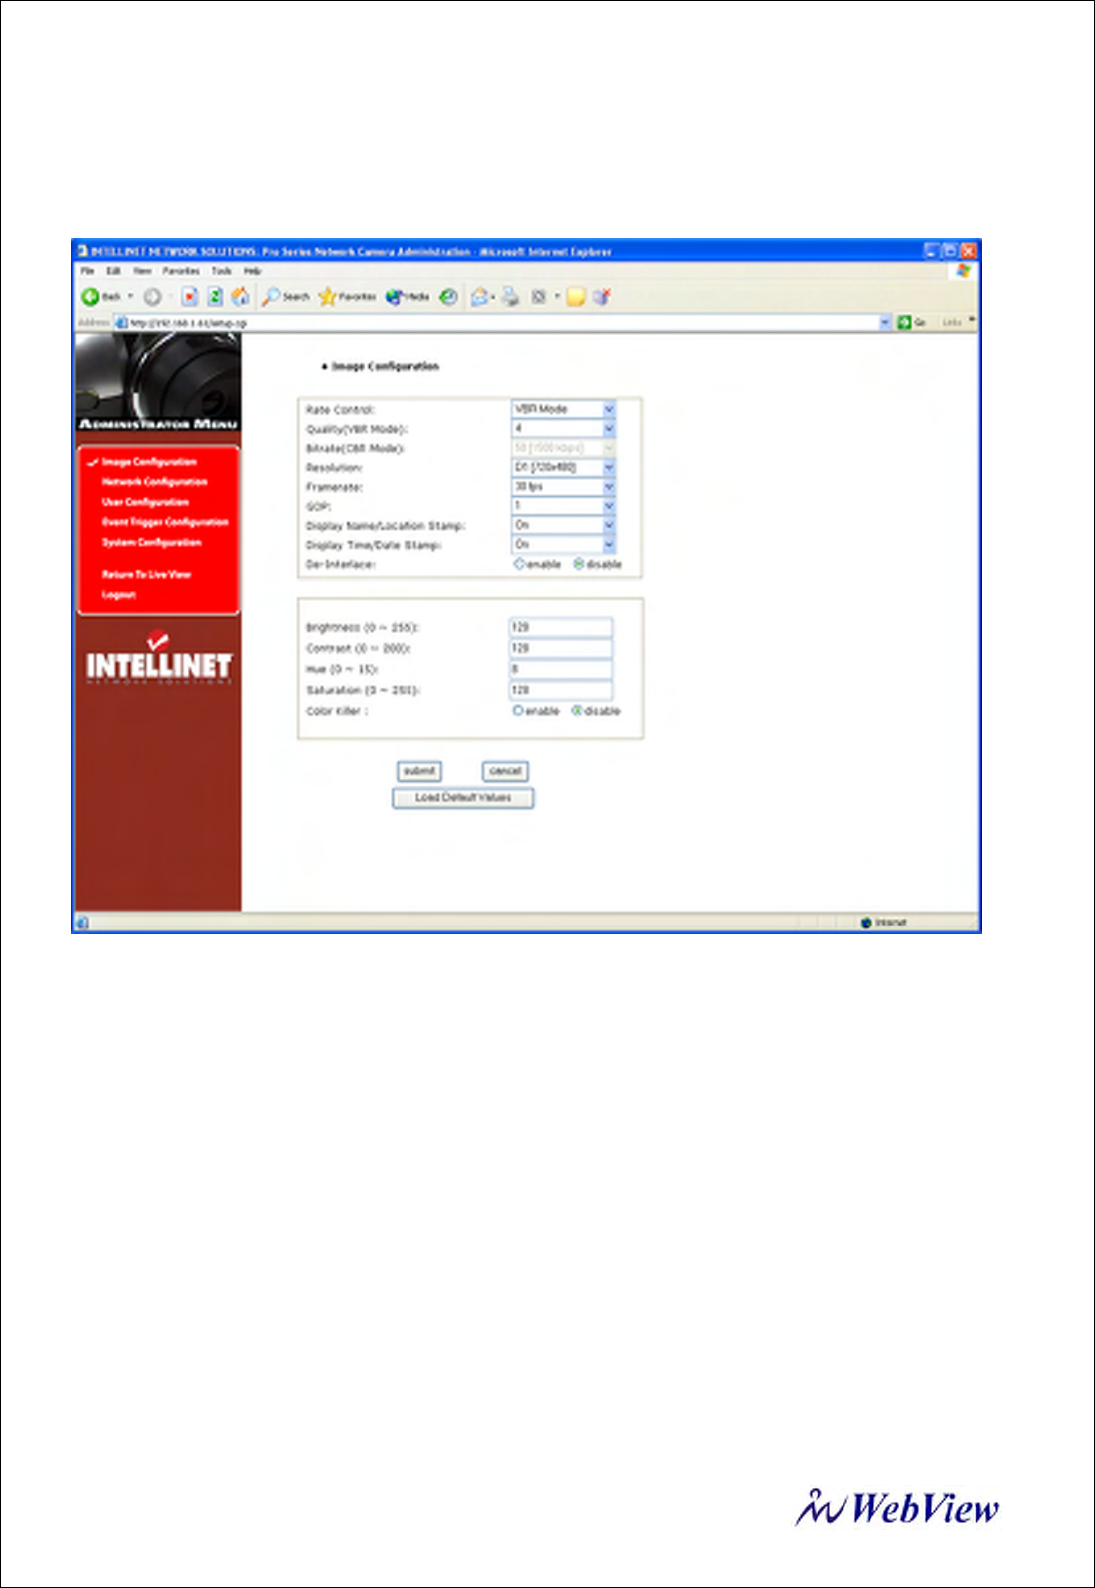Click the Edit page toolbar icon

click(539, 297)
